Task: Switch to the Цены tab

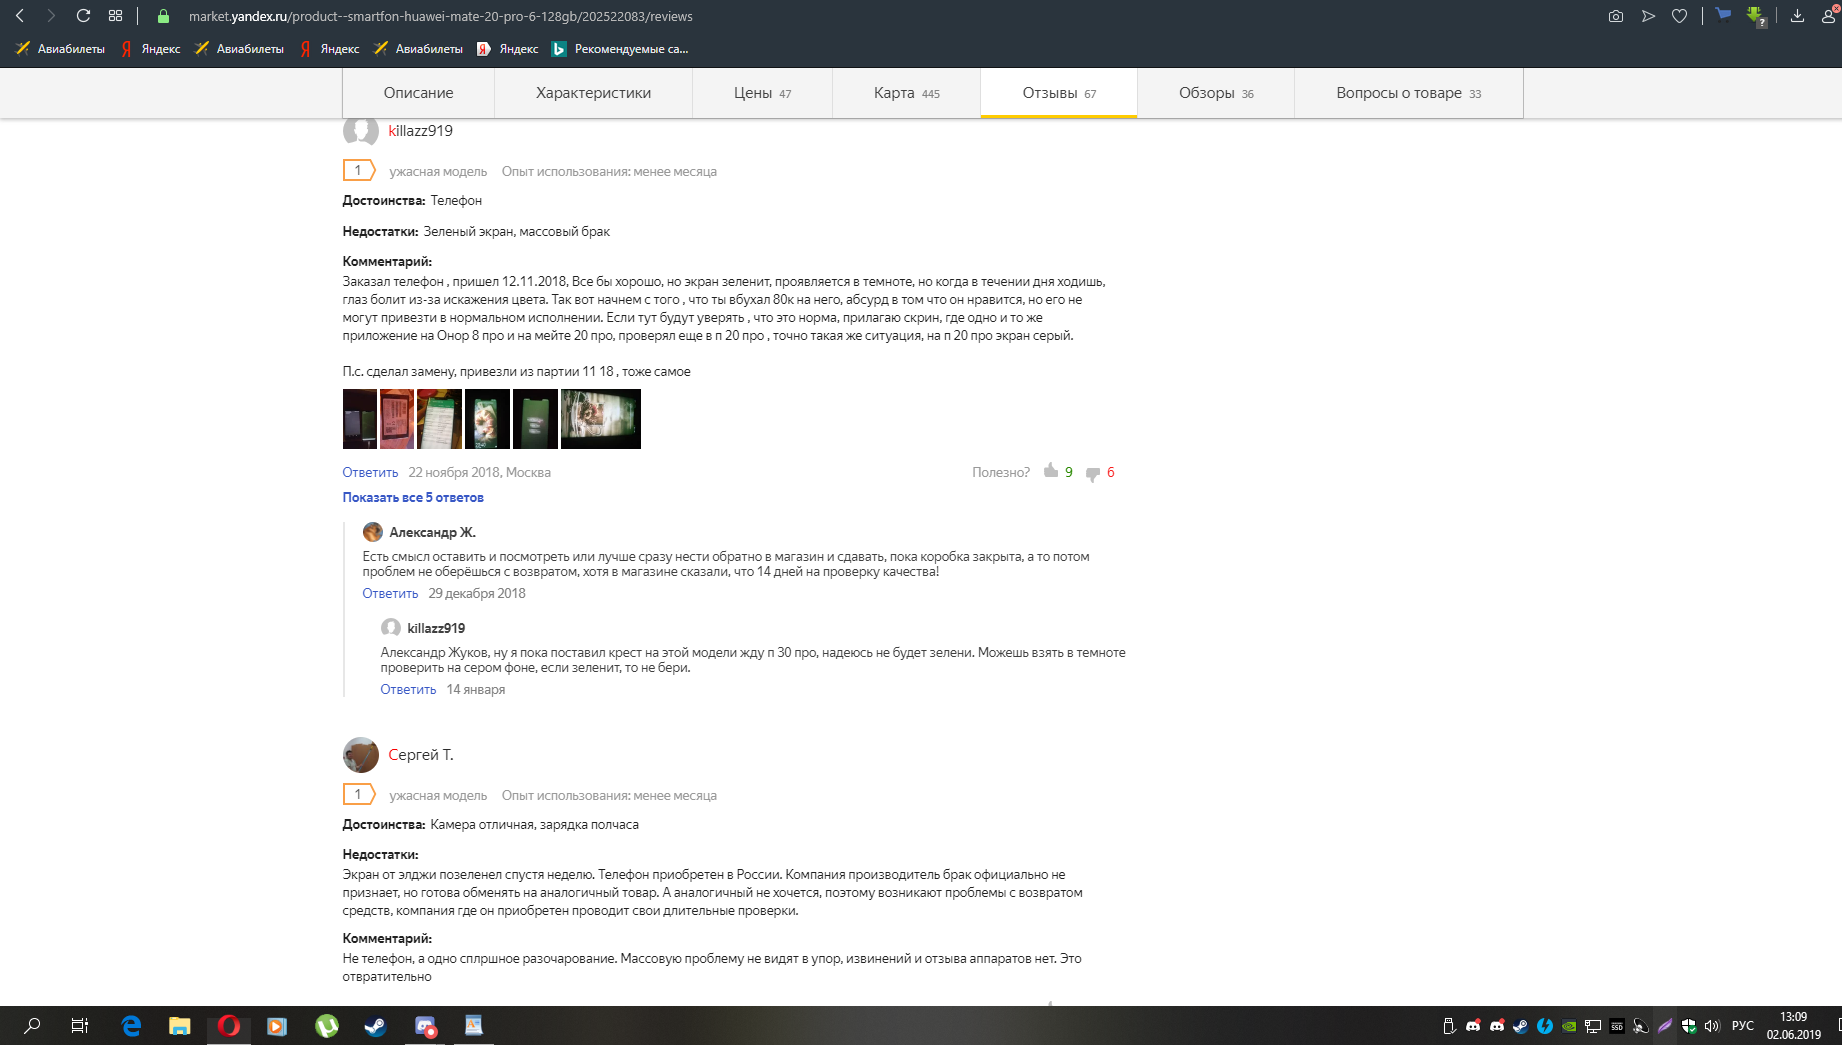Action: point(762,93)
